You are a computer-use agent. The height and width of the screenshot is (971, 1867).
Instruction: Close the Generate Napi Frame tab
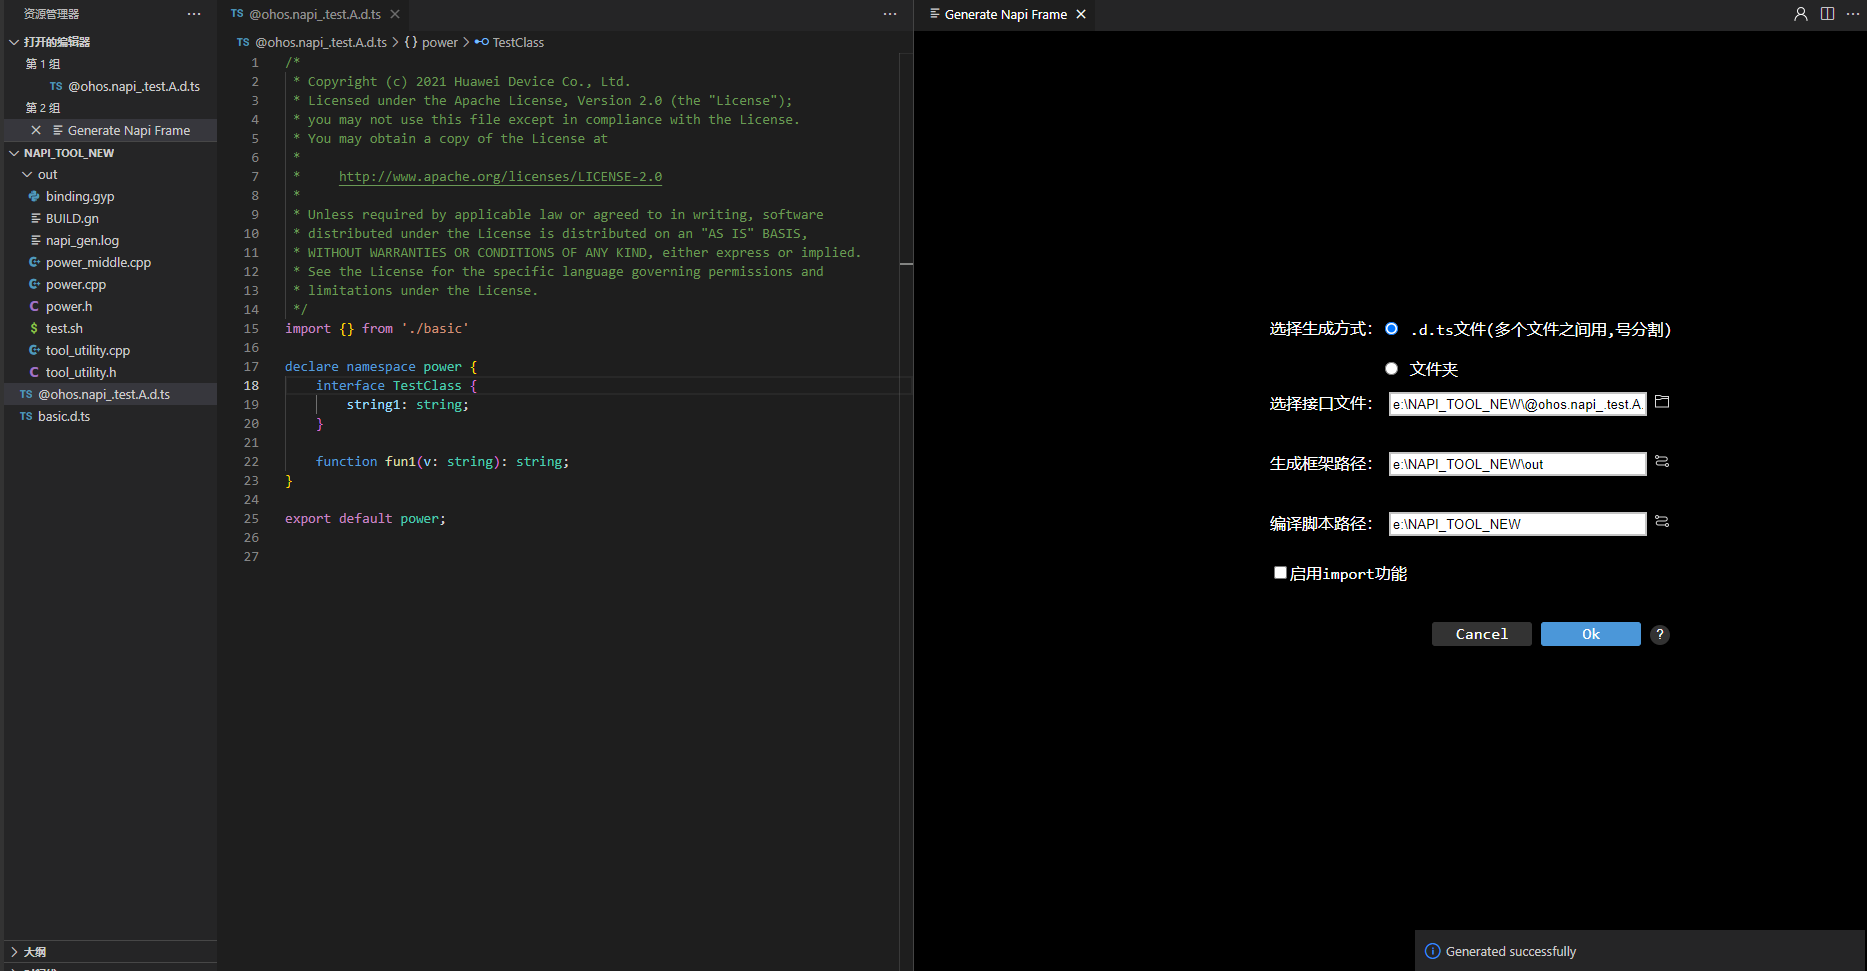tap(1081, 14)
